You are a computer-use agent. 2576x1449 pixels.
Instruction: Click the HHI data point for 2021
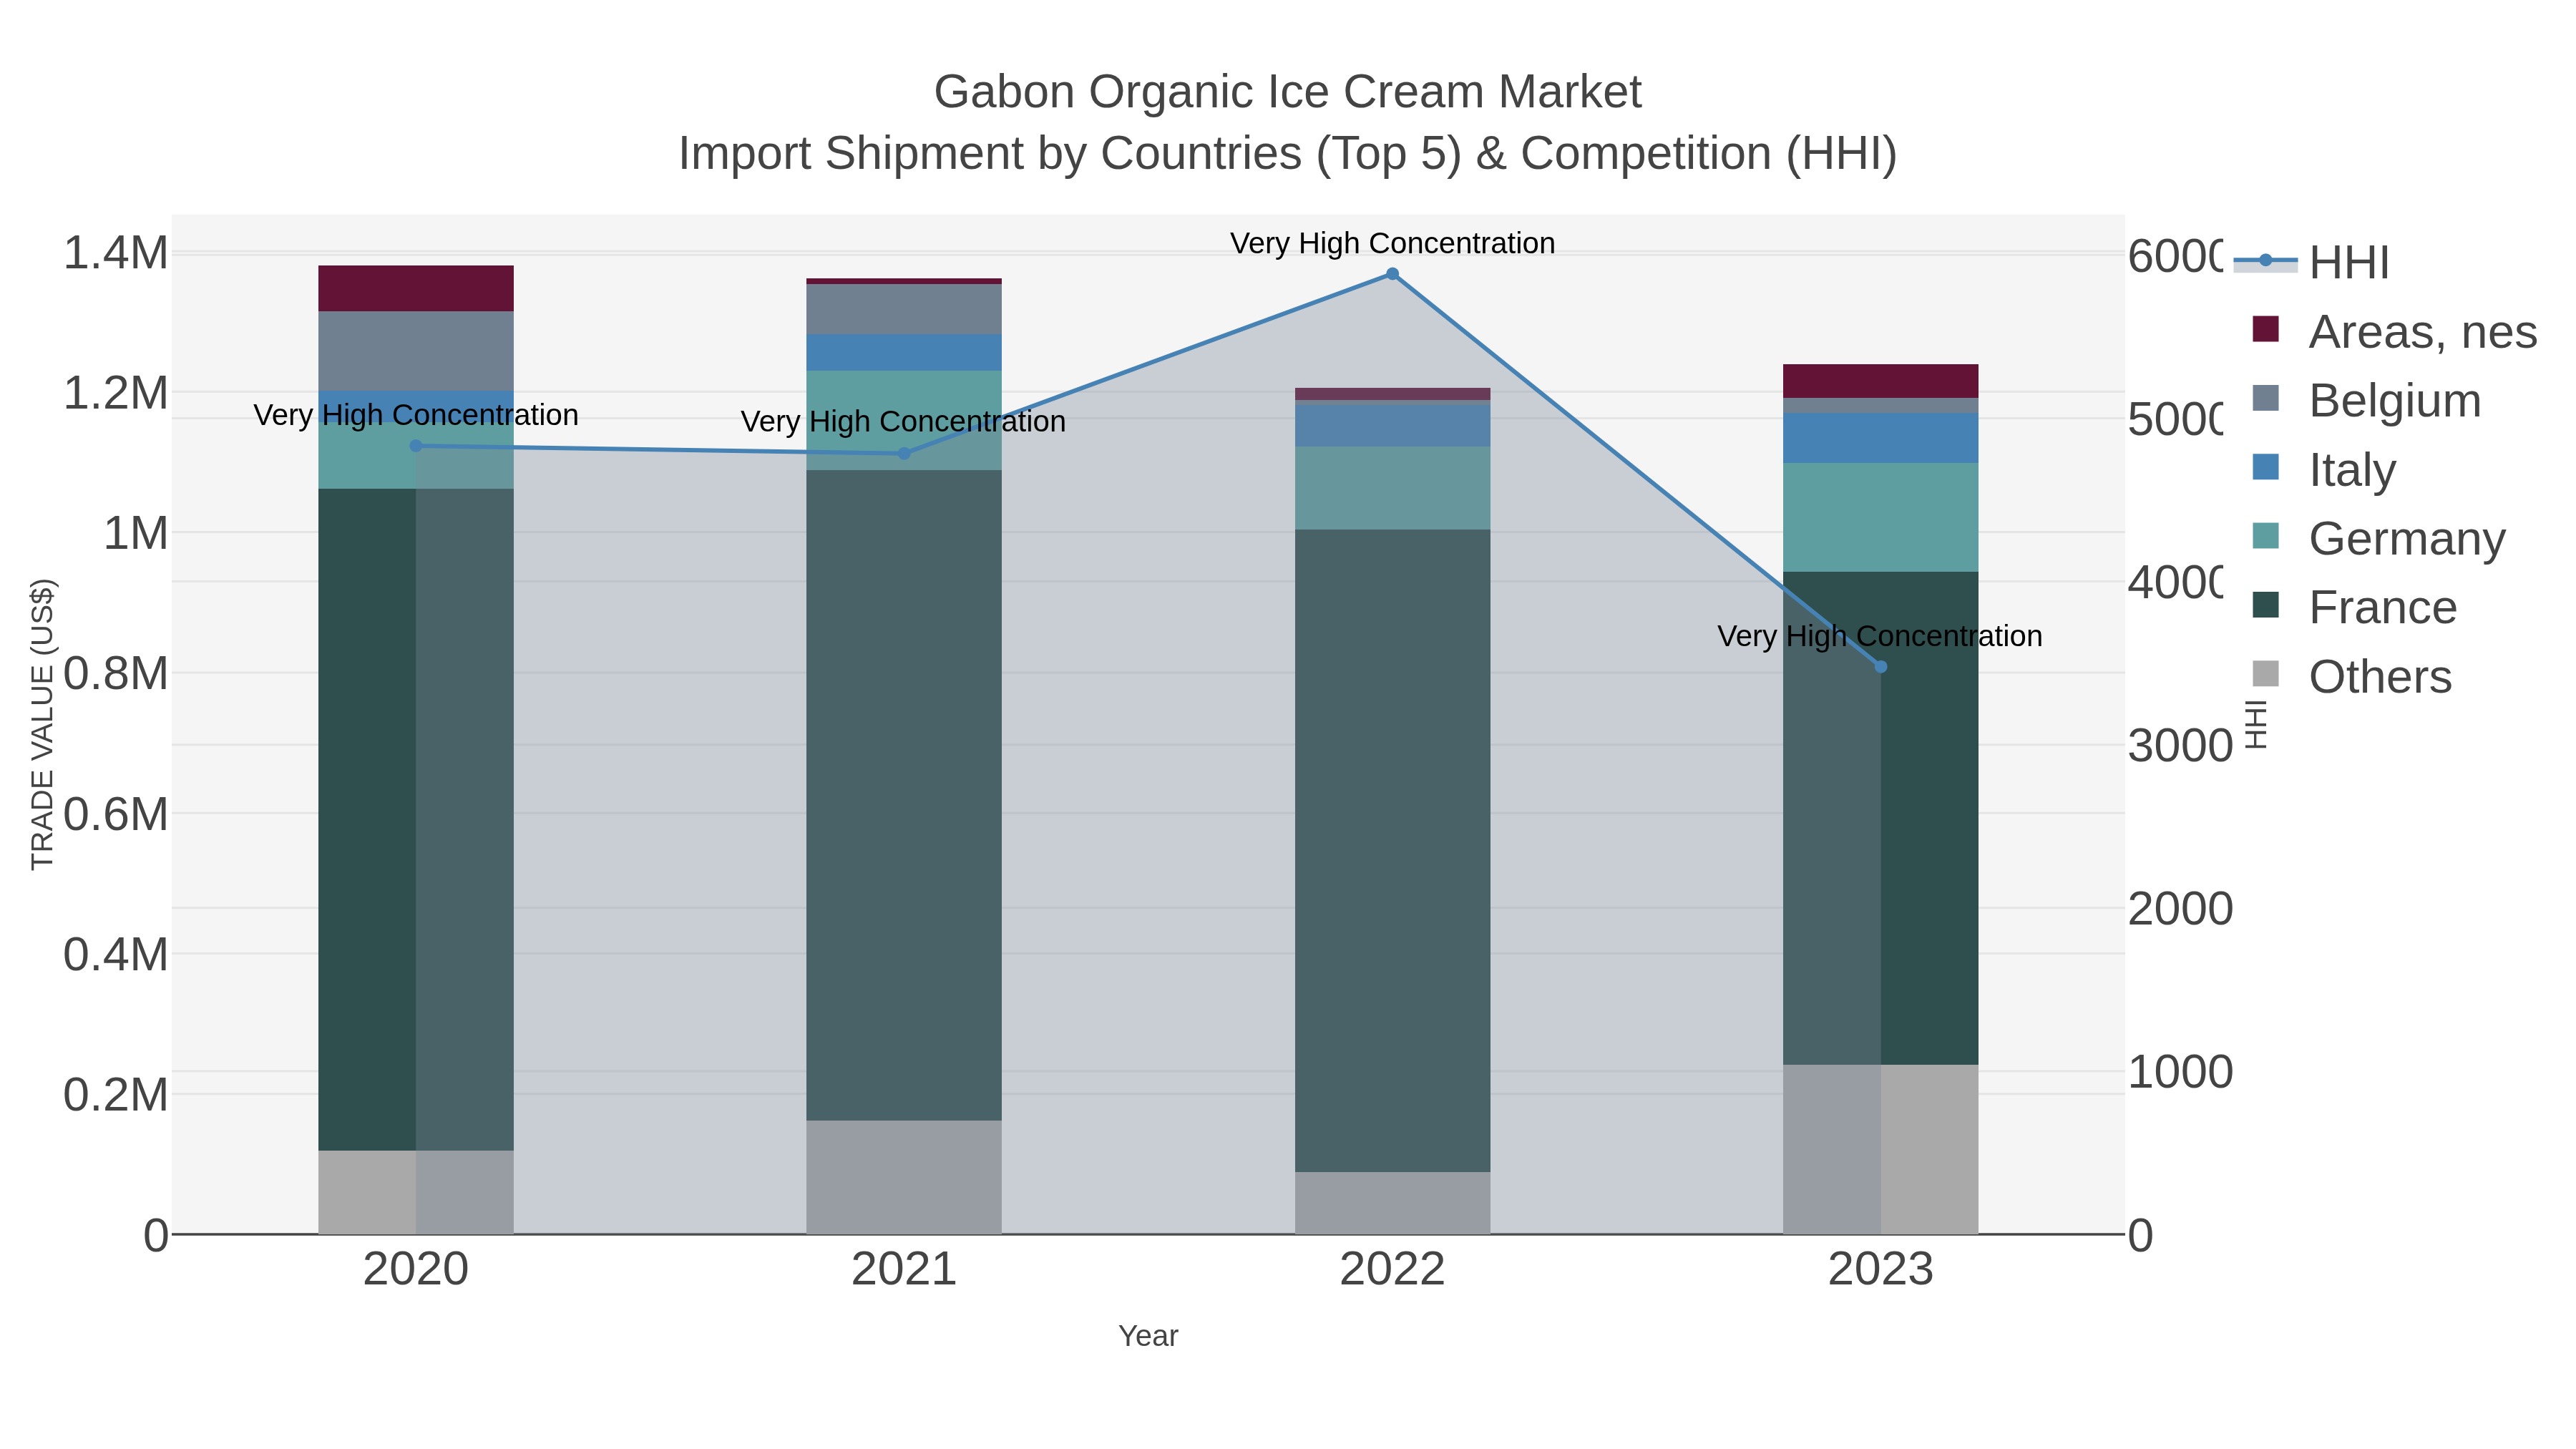[x=904, y=453]
